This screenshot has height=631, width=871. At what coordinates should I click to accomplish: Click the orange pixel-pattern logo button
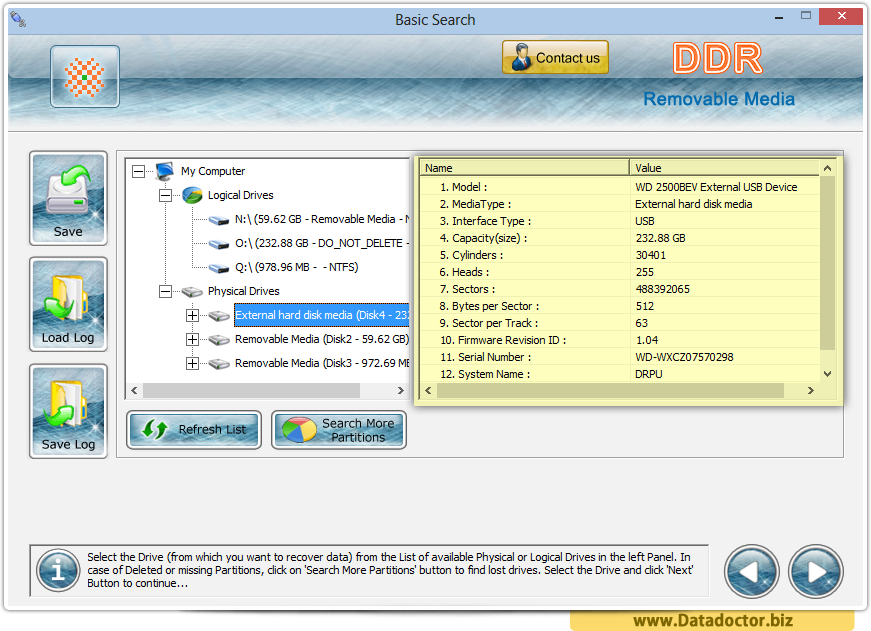[x=84, y=75]
